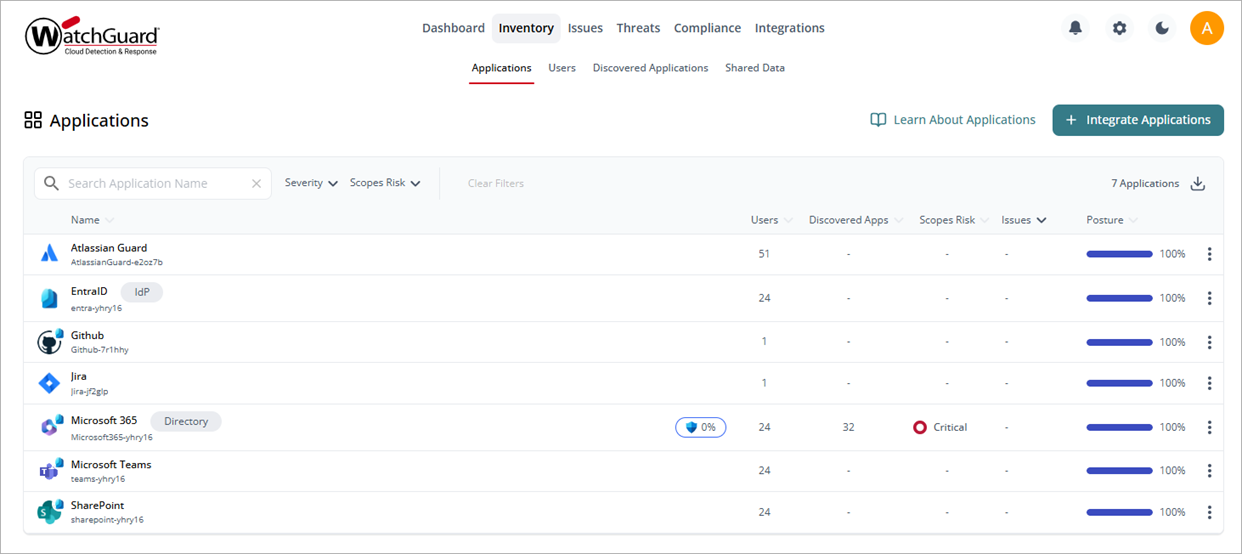Click the SharePoint app icon
The height and width of the screenshot is (554, 1242).
click(49, 512)
